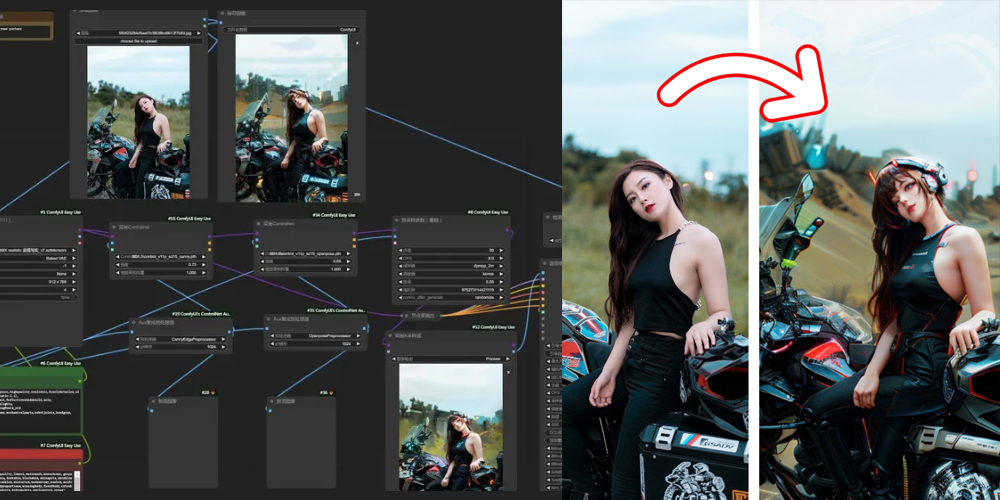1000x500 pixels.
Task: Increase the batch value 4 in node #5
Action: [73, 289]
